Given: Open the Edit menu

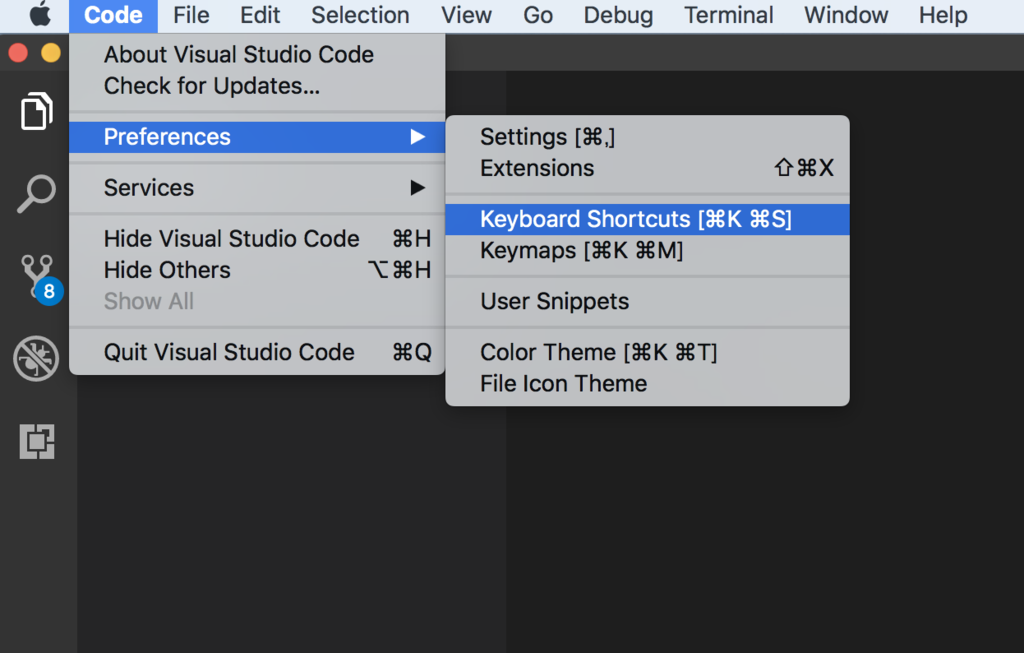Looking at the screenshot, I should point(260,15).
